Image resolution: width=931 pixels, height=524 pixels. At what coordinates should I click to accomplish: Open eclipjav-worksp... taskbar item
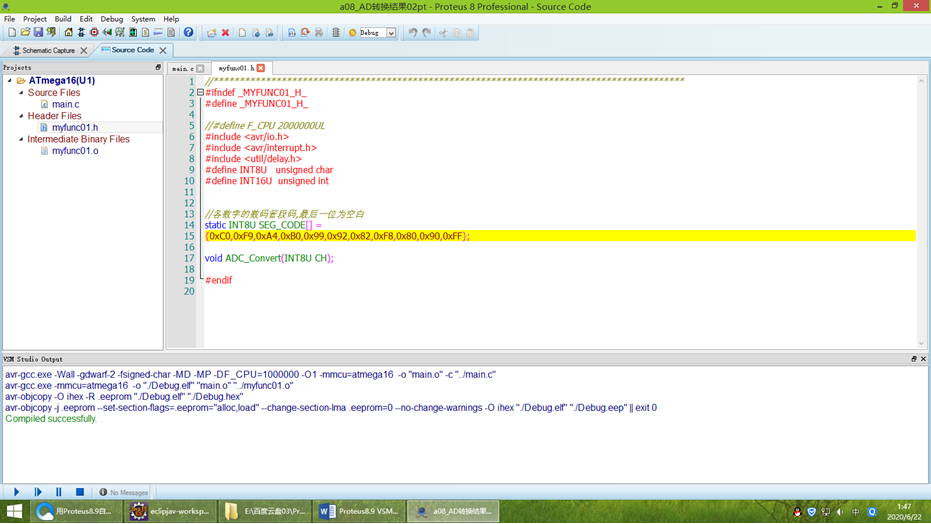click(169, 511)
